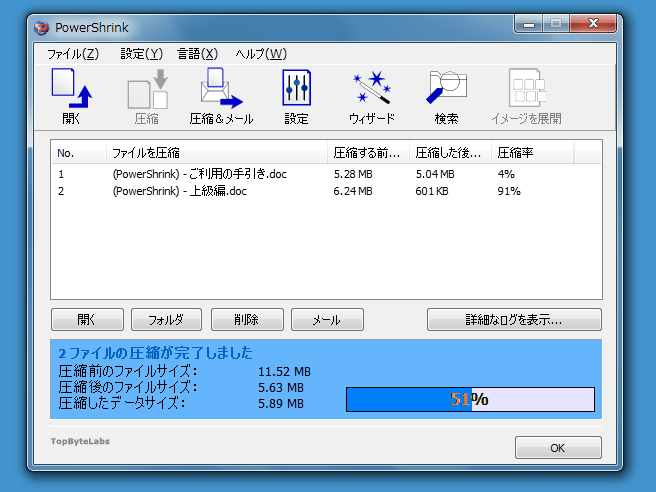This screenshot has width=656, height=492.
Task: Minimize the PowerShrink window
Action: pyautogui.click(x=528, y=24)
